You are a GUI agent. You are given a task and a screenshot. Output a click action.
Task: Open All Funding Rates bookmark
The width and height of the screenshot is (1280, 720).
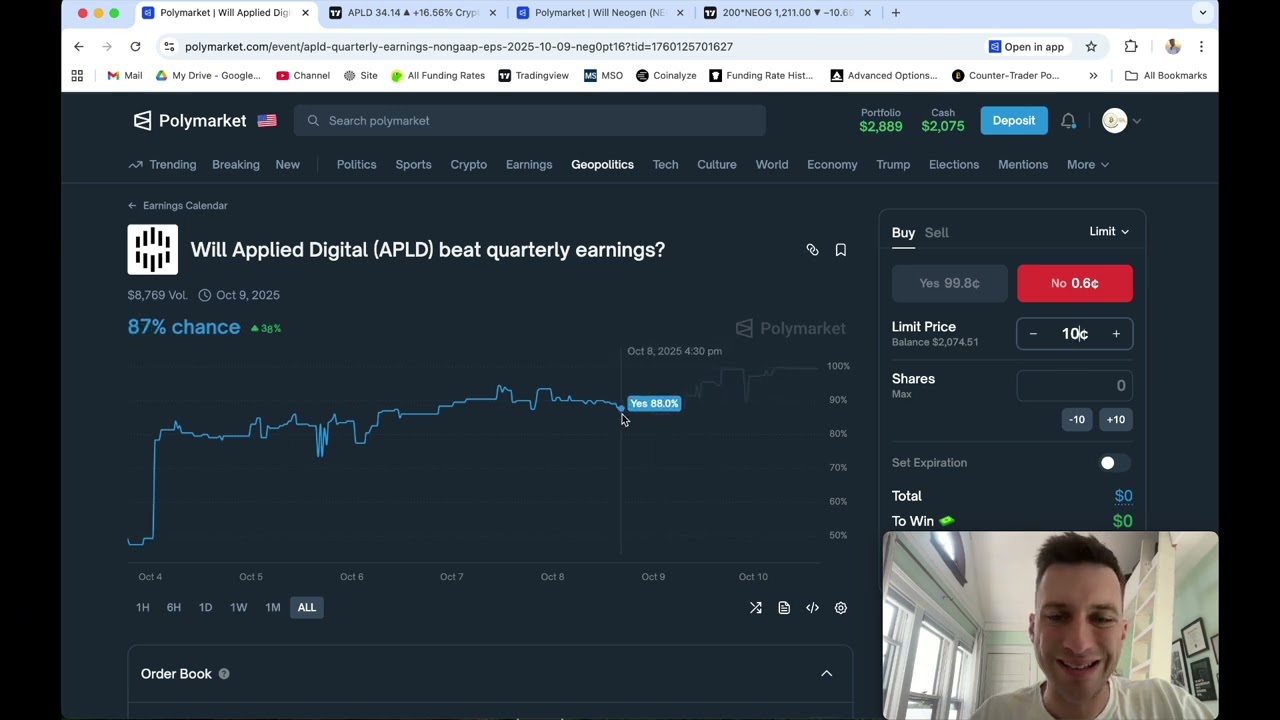[437, 75]
